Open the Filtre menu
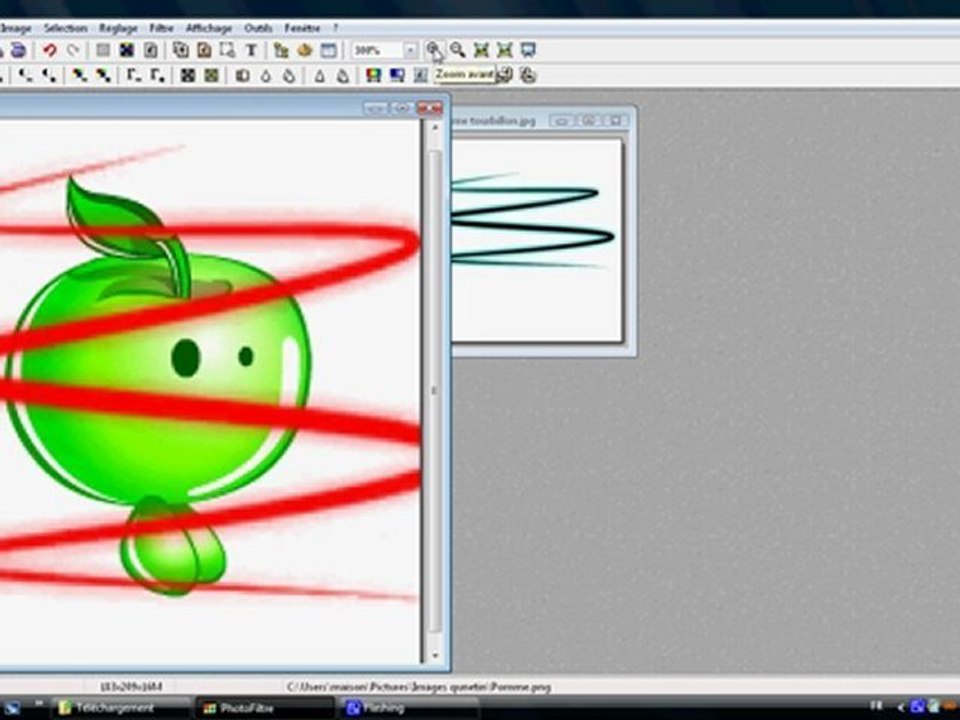The width and height of the screenshot is (960, 720). tap(162, 28)
